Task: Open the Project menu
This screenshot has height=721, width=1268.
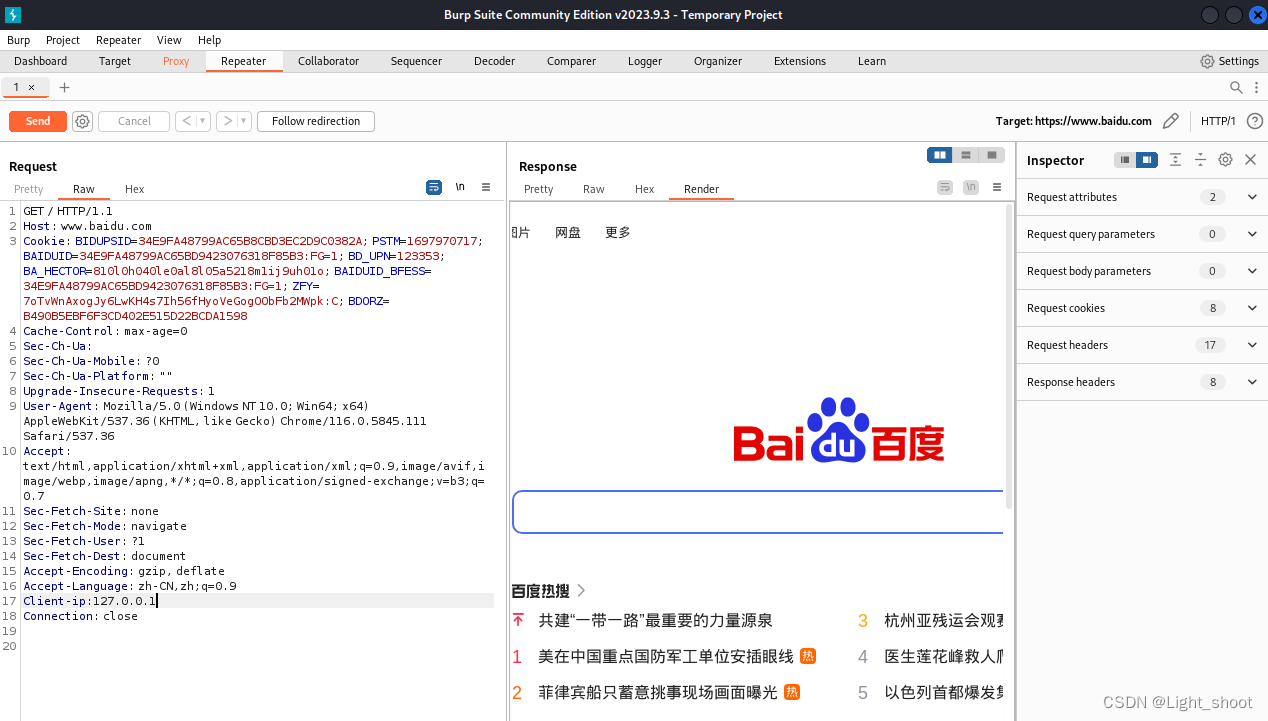Action: (x=63, y=40)
